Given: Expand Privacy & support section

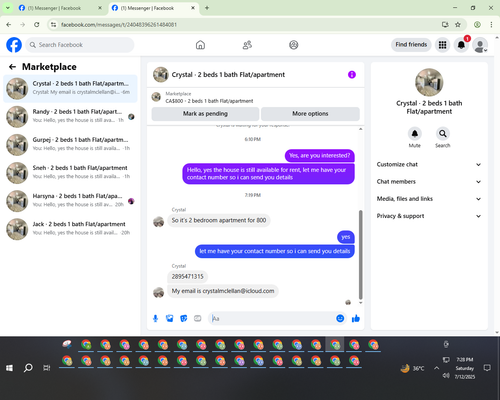Looking at the screenshot, I should click(429, 216).
